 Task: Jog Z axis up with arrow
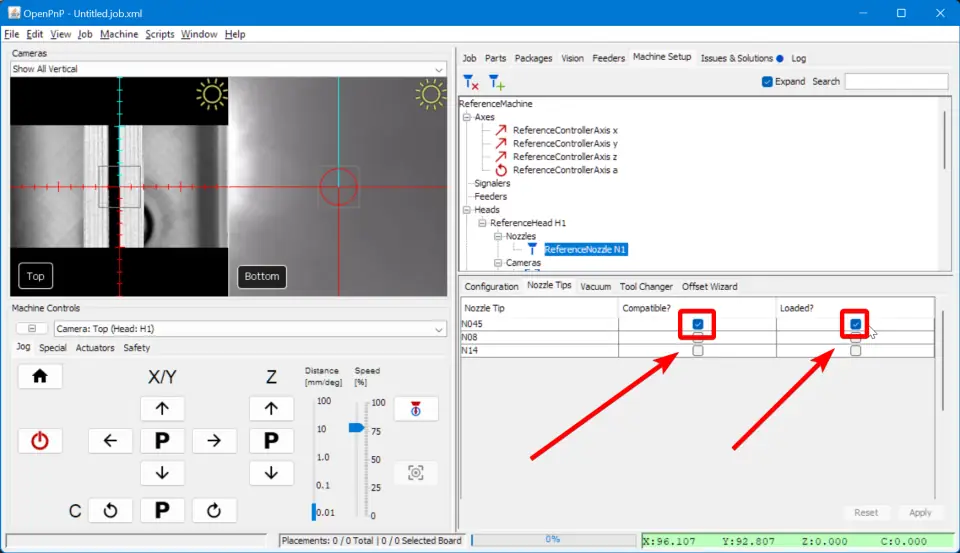270,408
